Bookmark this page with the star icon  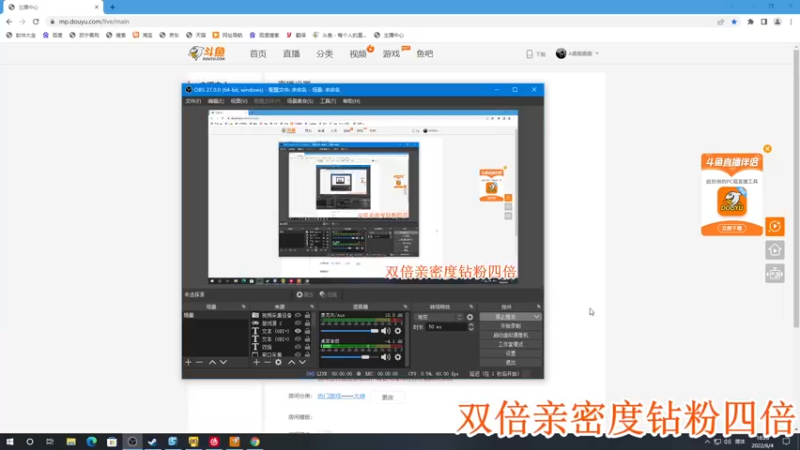[734, 22]
